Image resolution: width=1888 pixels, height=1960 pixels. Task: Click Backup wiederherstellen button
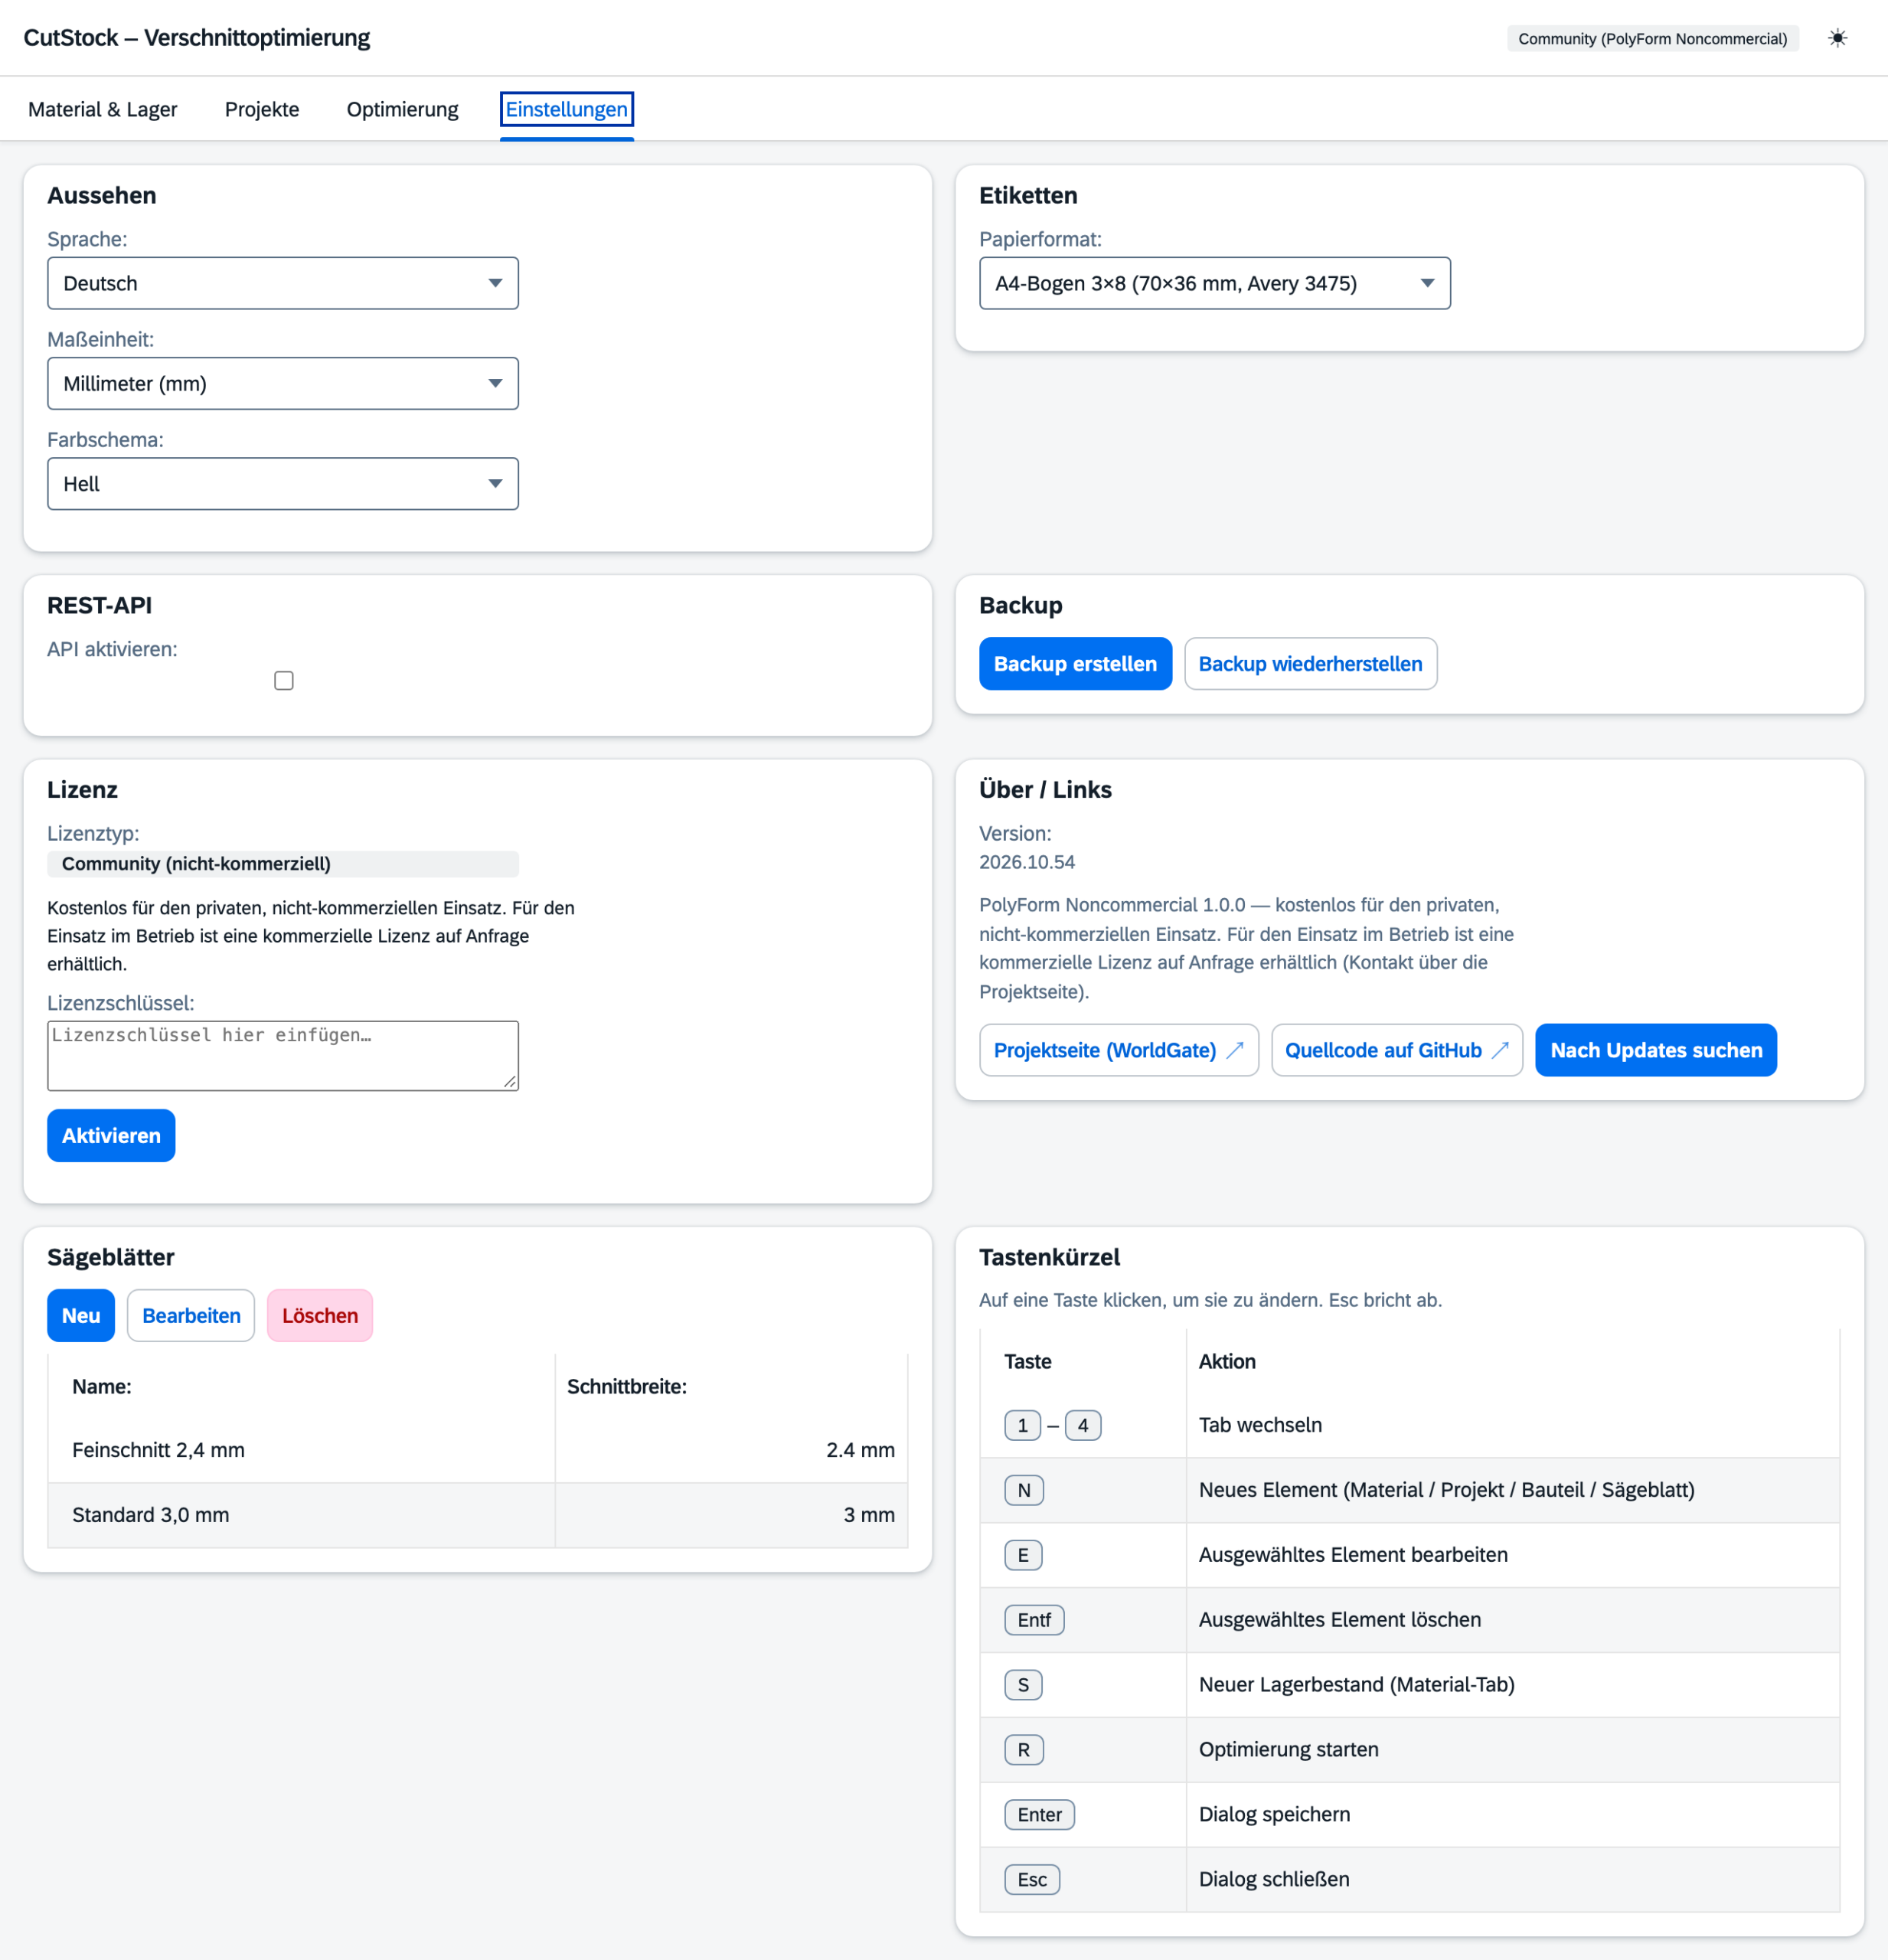pos(1310,664)
